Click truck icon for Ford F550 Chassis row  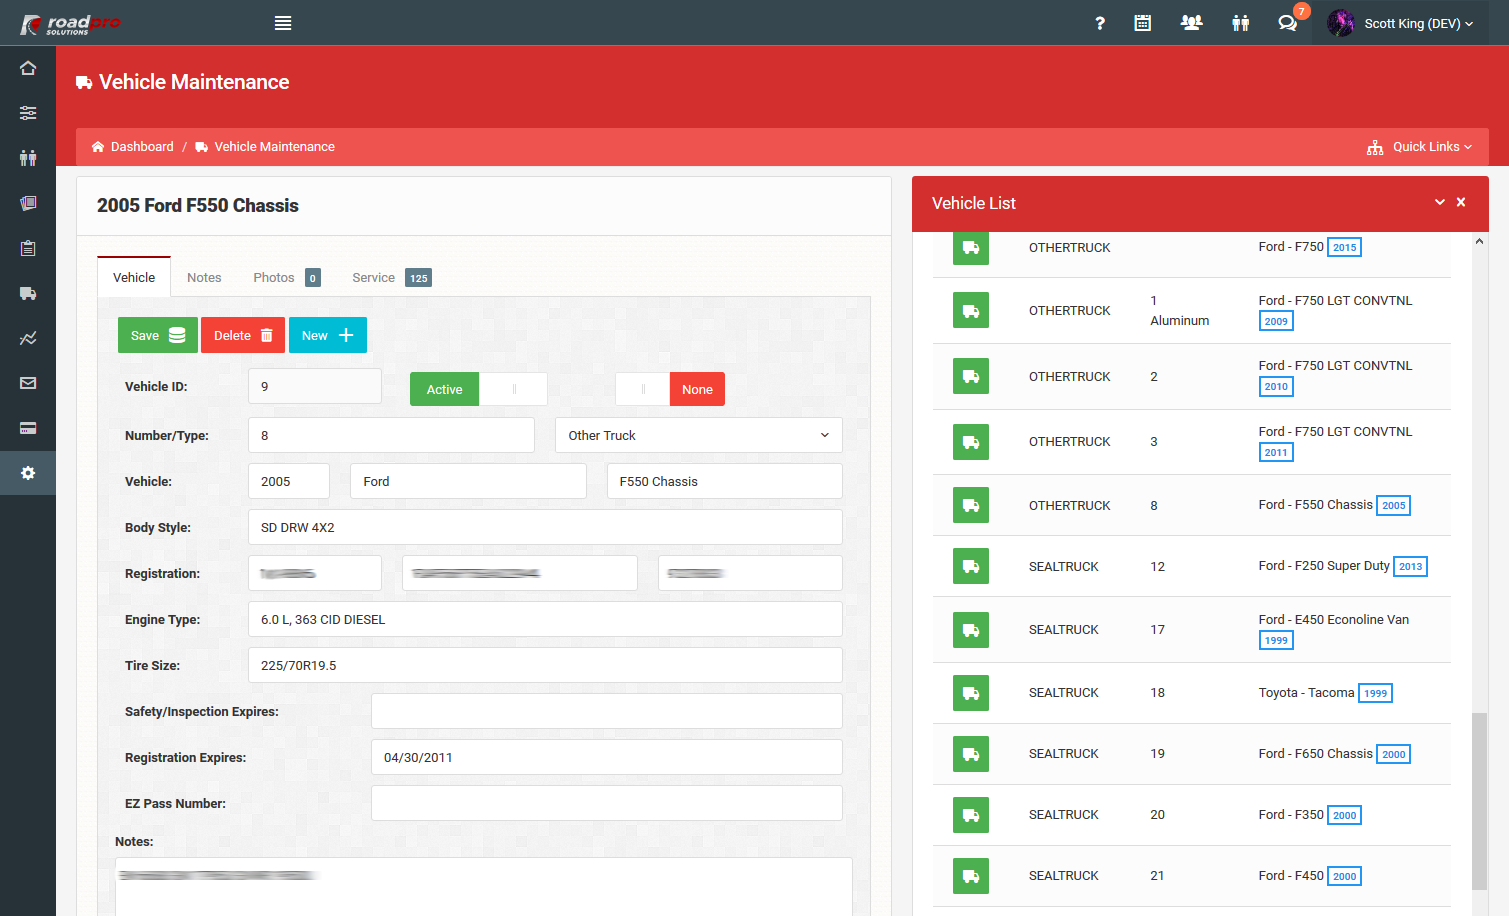971,505
